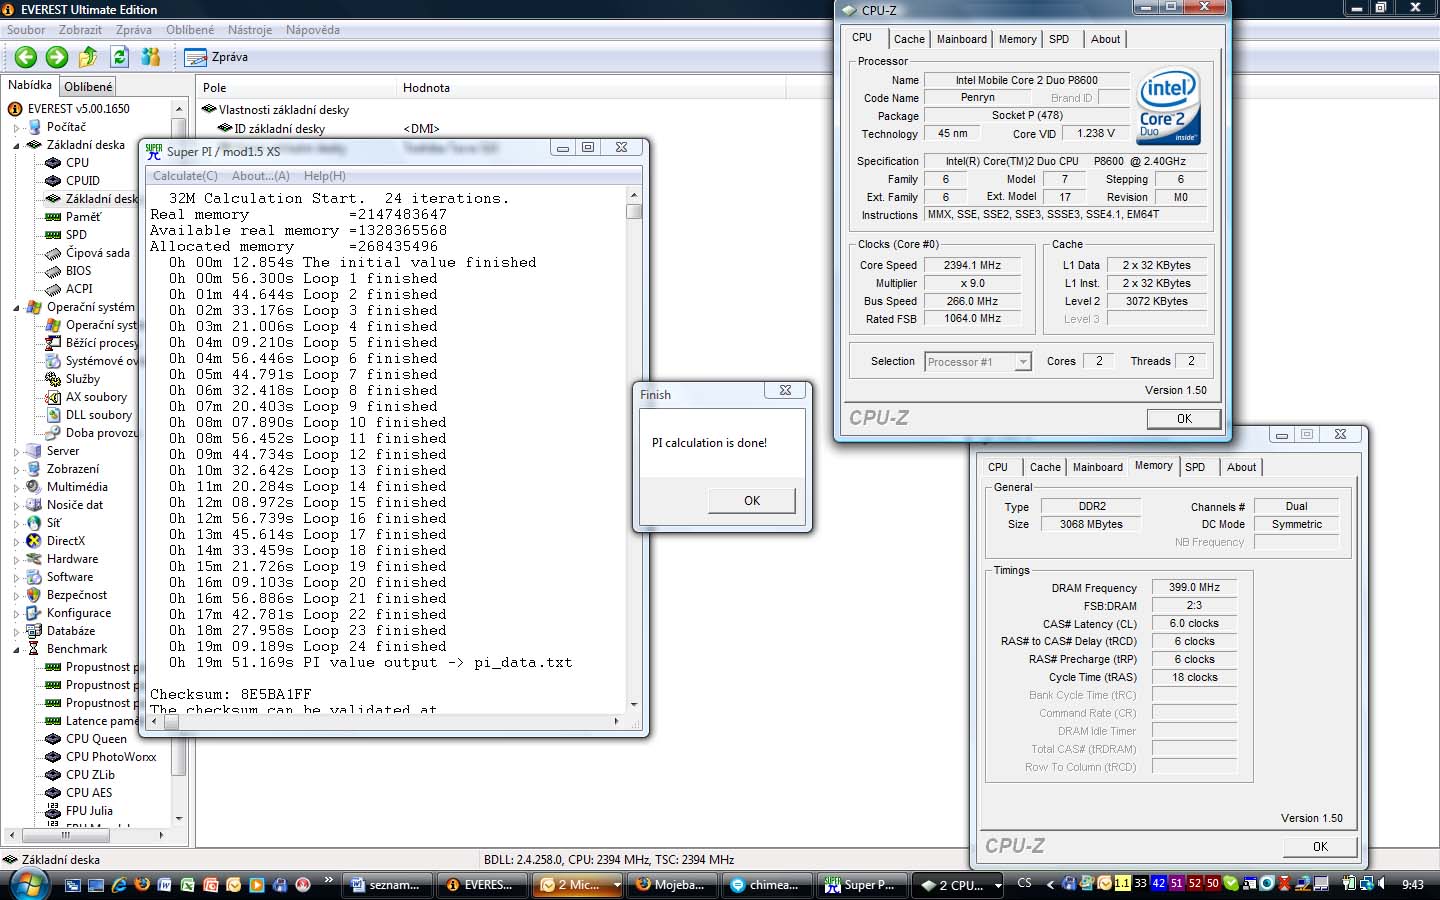Click the EVEREST tree horizontal scrollbar
Screen dimensions: 1440x900
86,834
